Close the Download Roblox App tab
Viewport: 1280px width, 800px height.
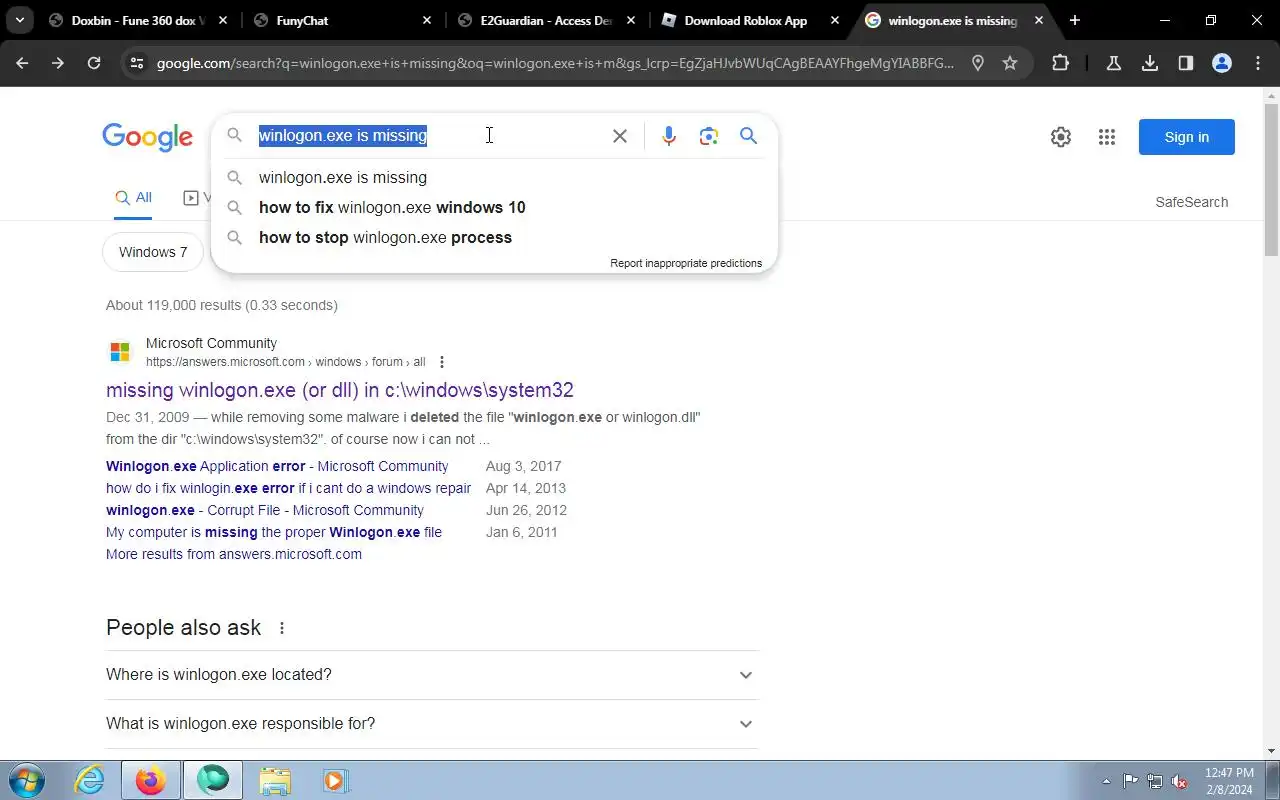pos(835,20)
